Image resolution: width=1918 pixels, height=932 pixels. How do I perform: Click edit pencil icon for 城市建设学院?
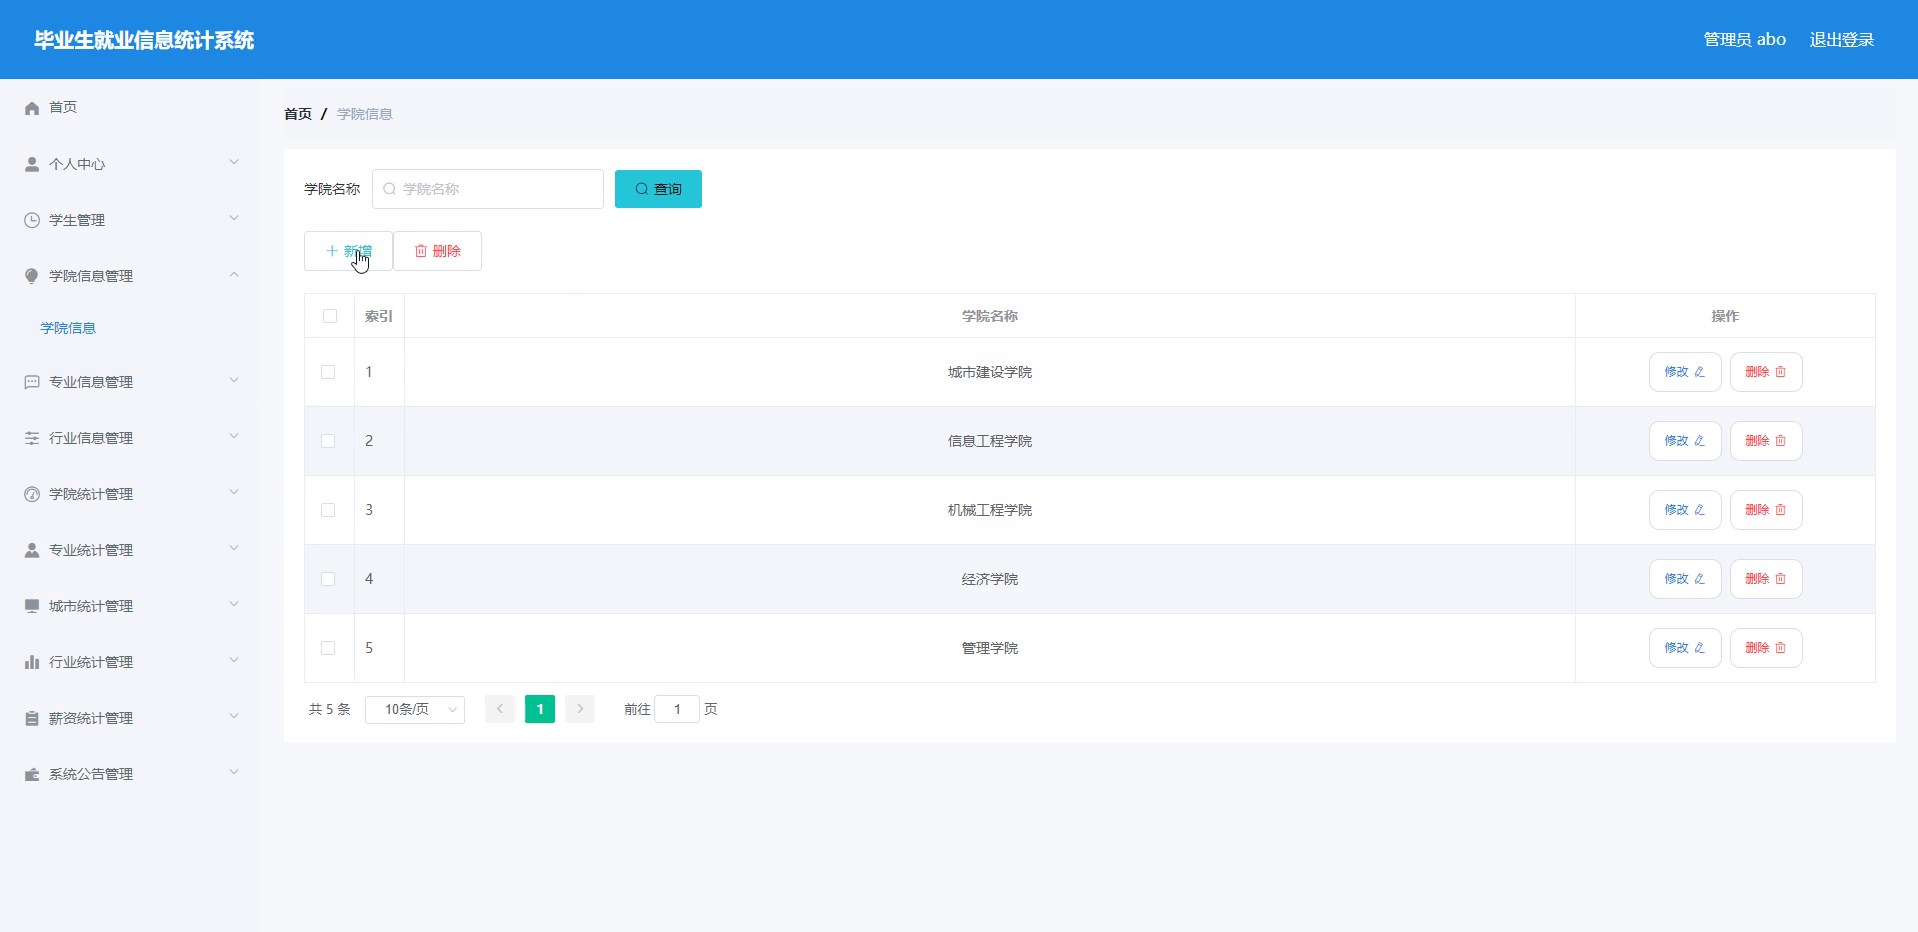pos(1699,372)
